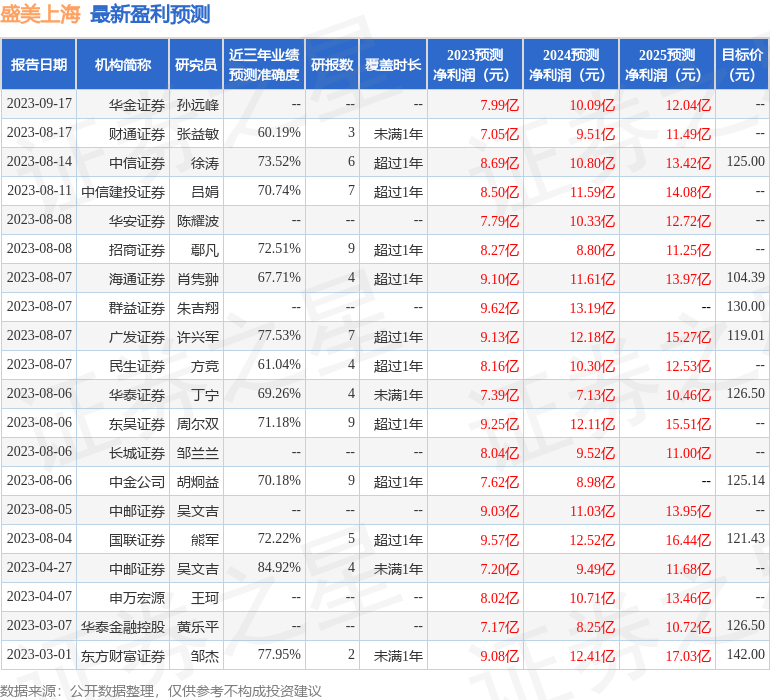Click the 2025预测净利润 header
The width and height of the screenshot is (770, 700).
coord(667,64)
